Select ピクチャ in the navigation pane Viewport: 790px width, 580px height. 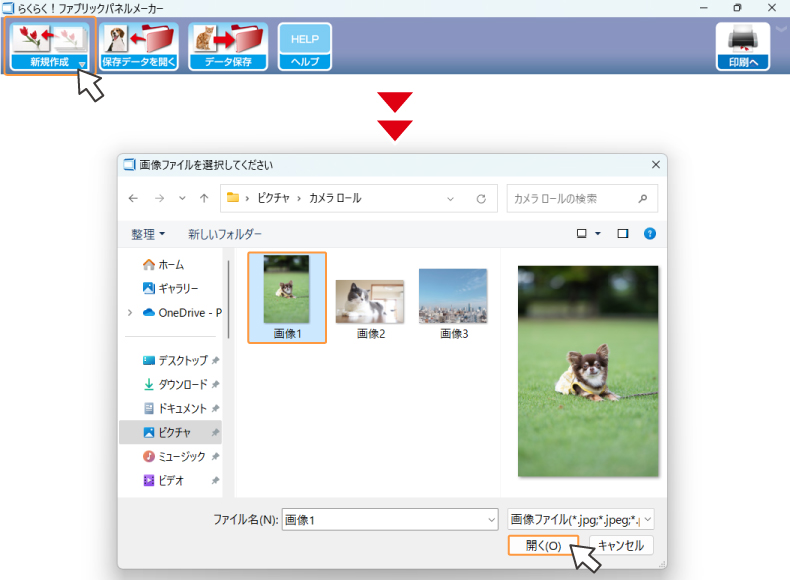pos(170,432)
